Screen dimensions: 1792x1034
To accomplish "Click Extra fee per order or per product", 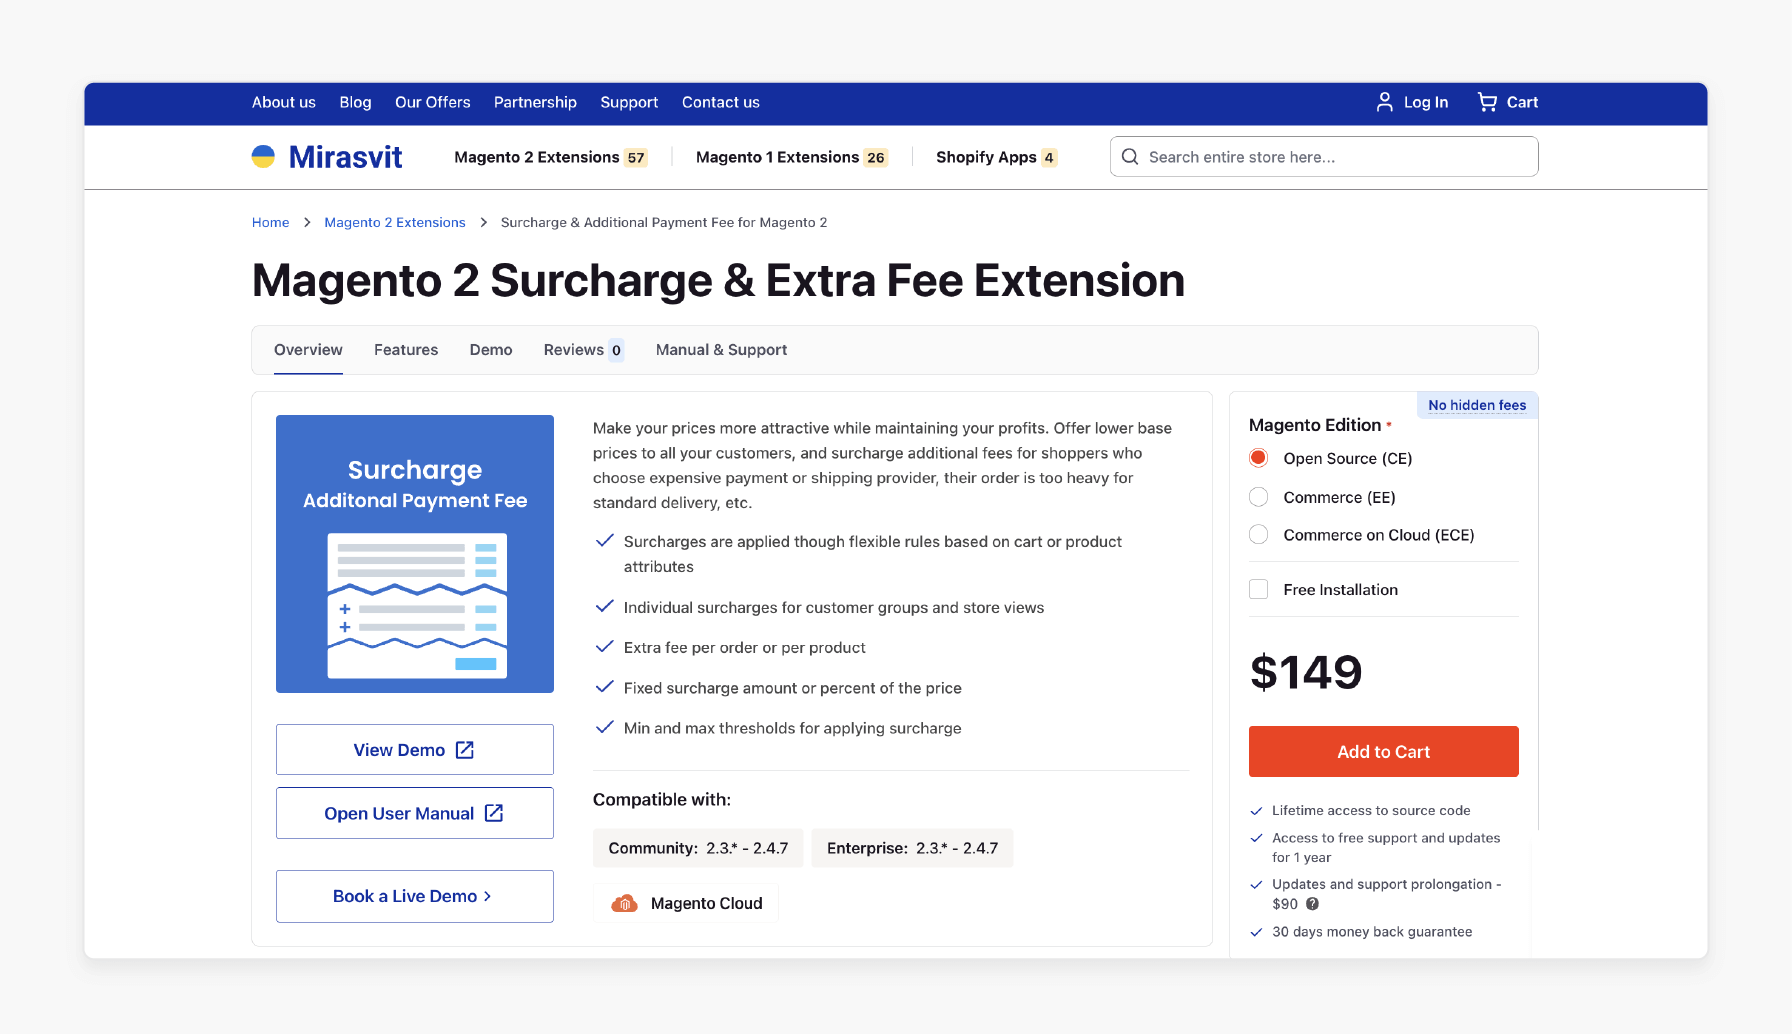I will click(744, 648).
